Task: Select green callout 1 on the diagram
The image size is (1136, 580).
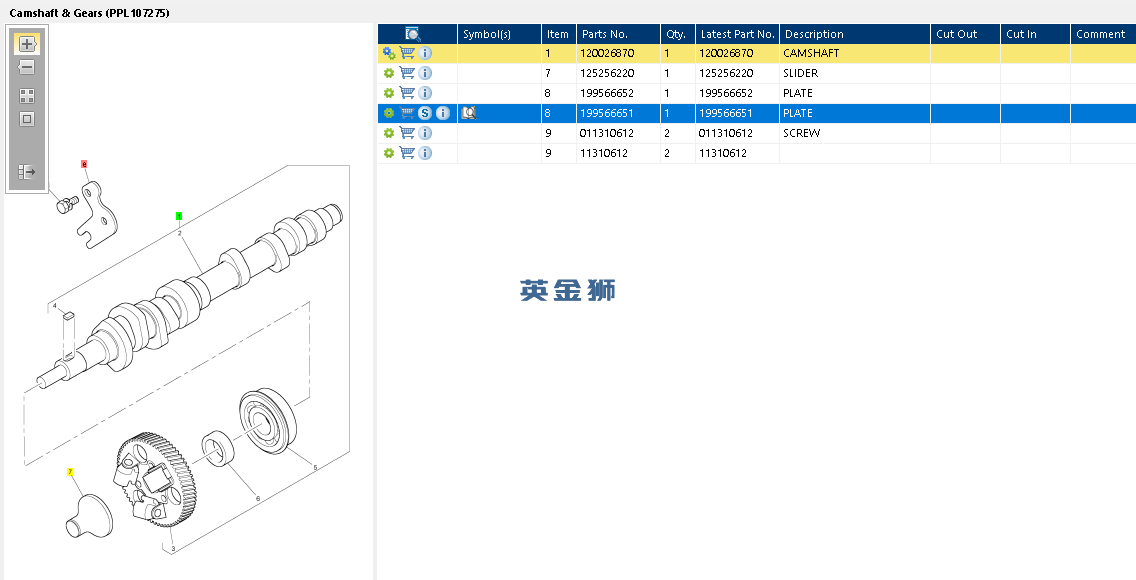Action: 179,216
